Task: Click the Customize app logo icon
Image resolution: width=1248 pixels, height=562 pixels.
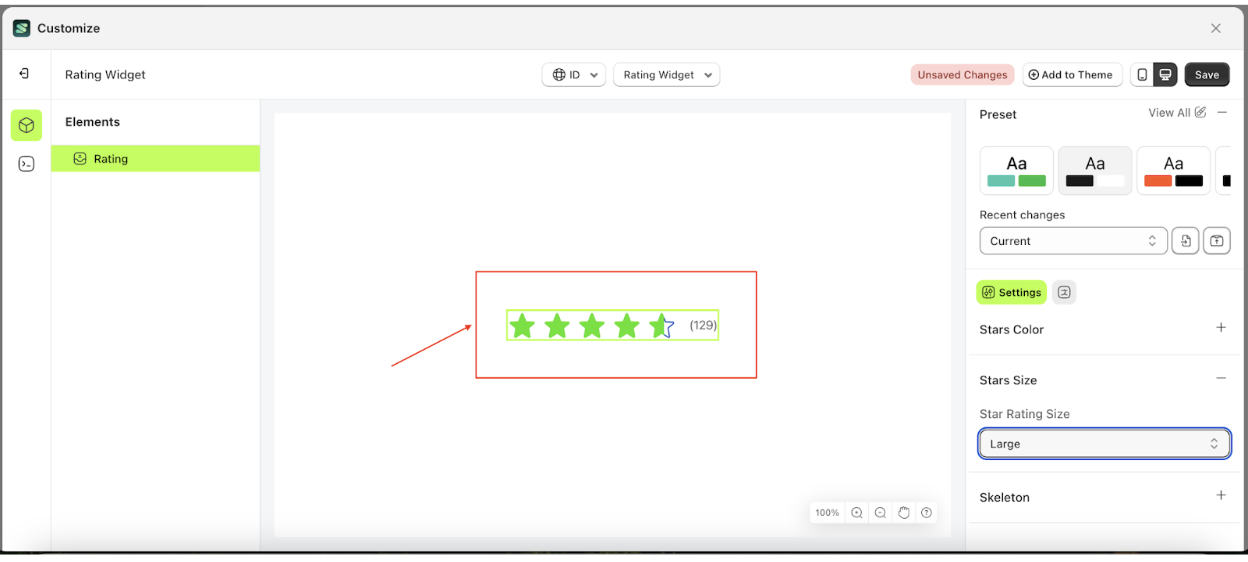Action: pyautogui.click(x=22, y=28)
